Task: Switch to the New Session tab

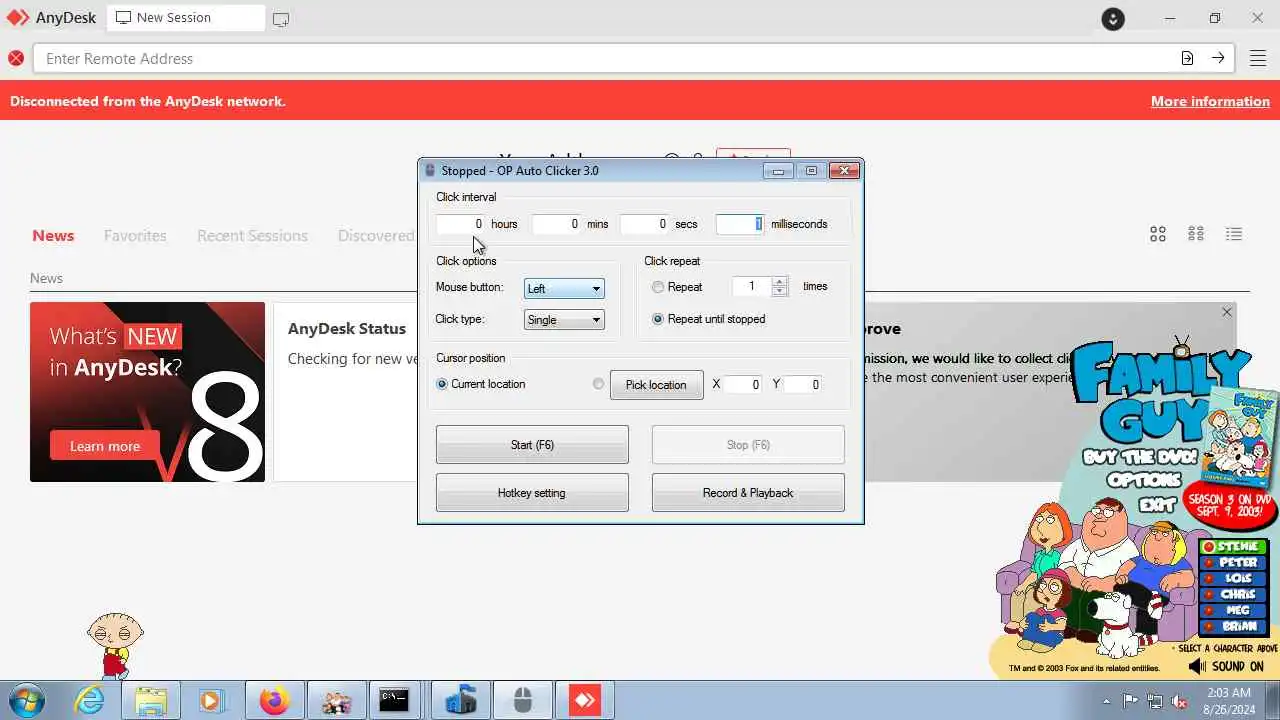Action: pyautogui.click(x=185, y=18)
